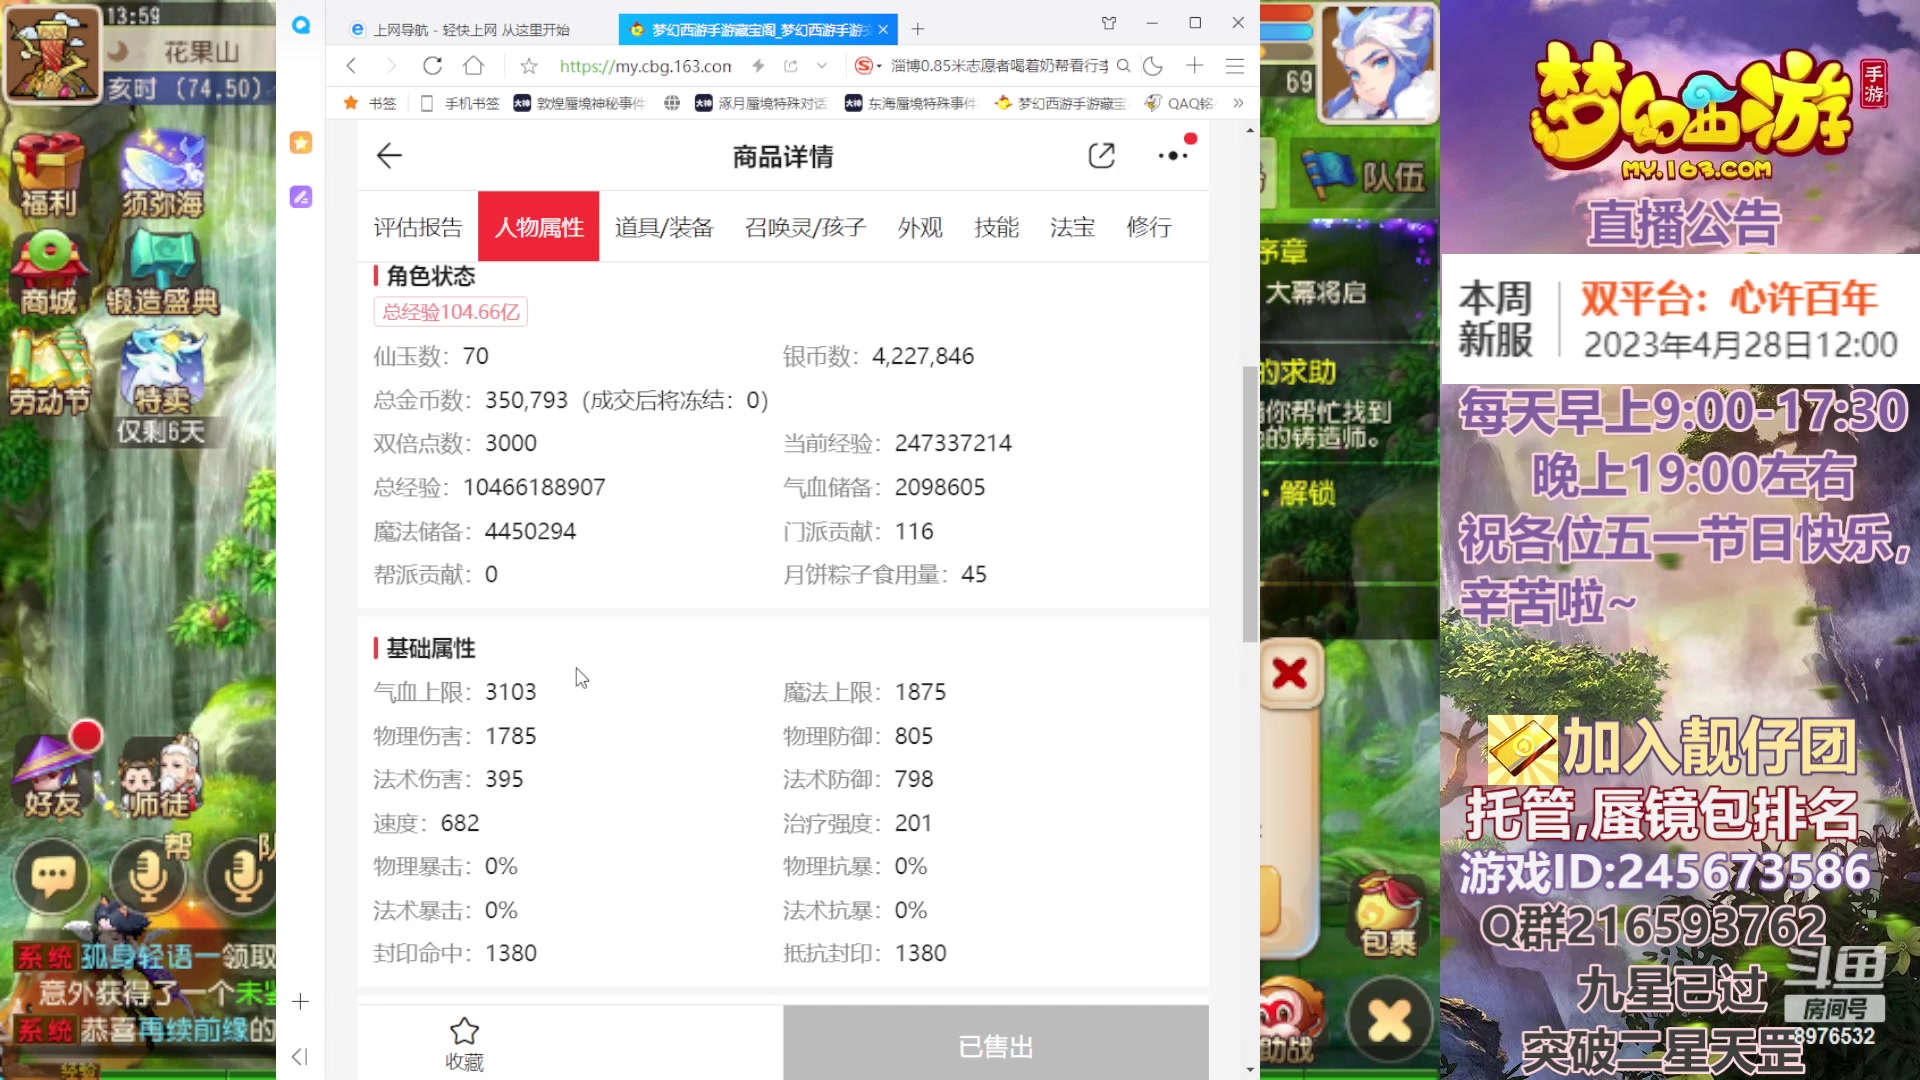
Task: Open the 特卖 sale icon in game
Action: tap(162, 371)
